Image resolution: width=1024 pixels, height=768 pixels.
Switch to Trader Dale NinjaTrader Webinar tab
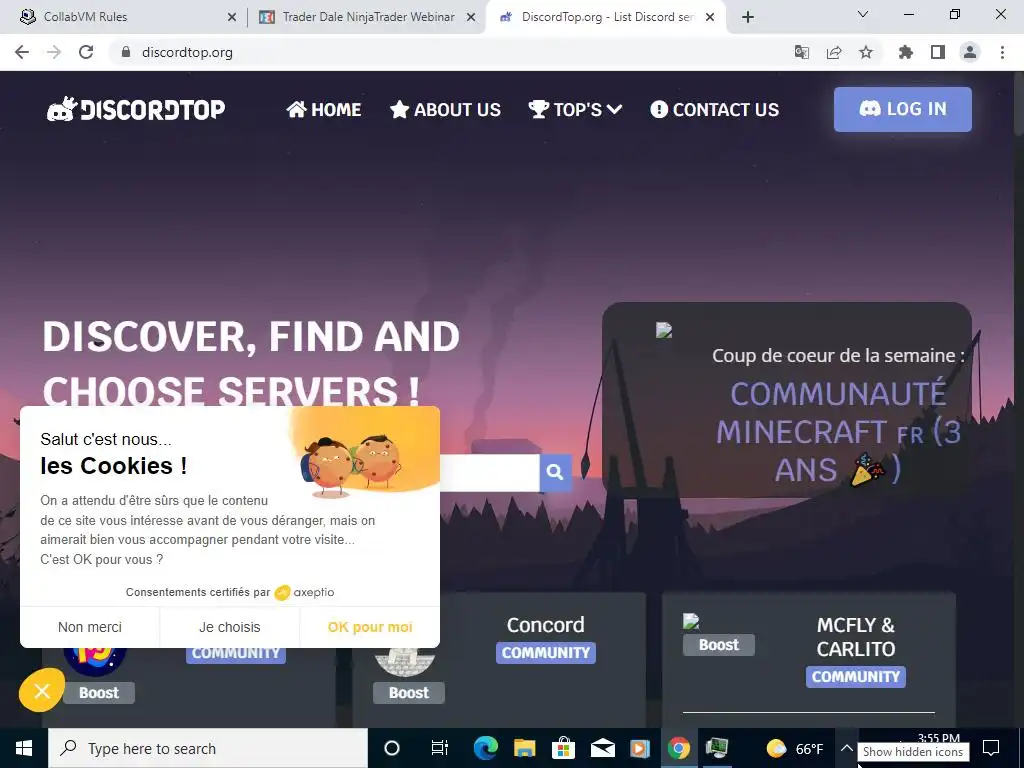pyautogui.click(x=368, y=17)
